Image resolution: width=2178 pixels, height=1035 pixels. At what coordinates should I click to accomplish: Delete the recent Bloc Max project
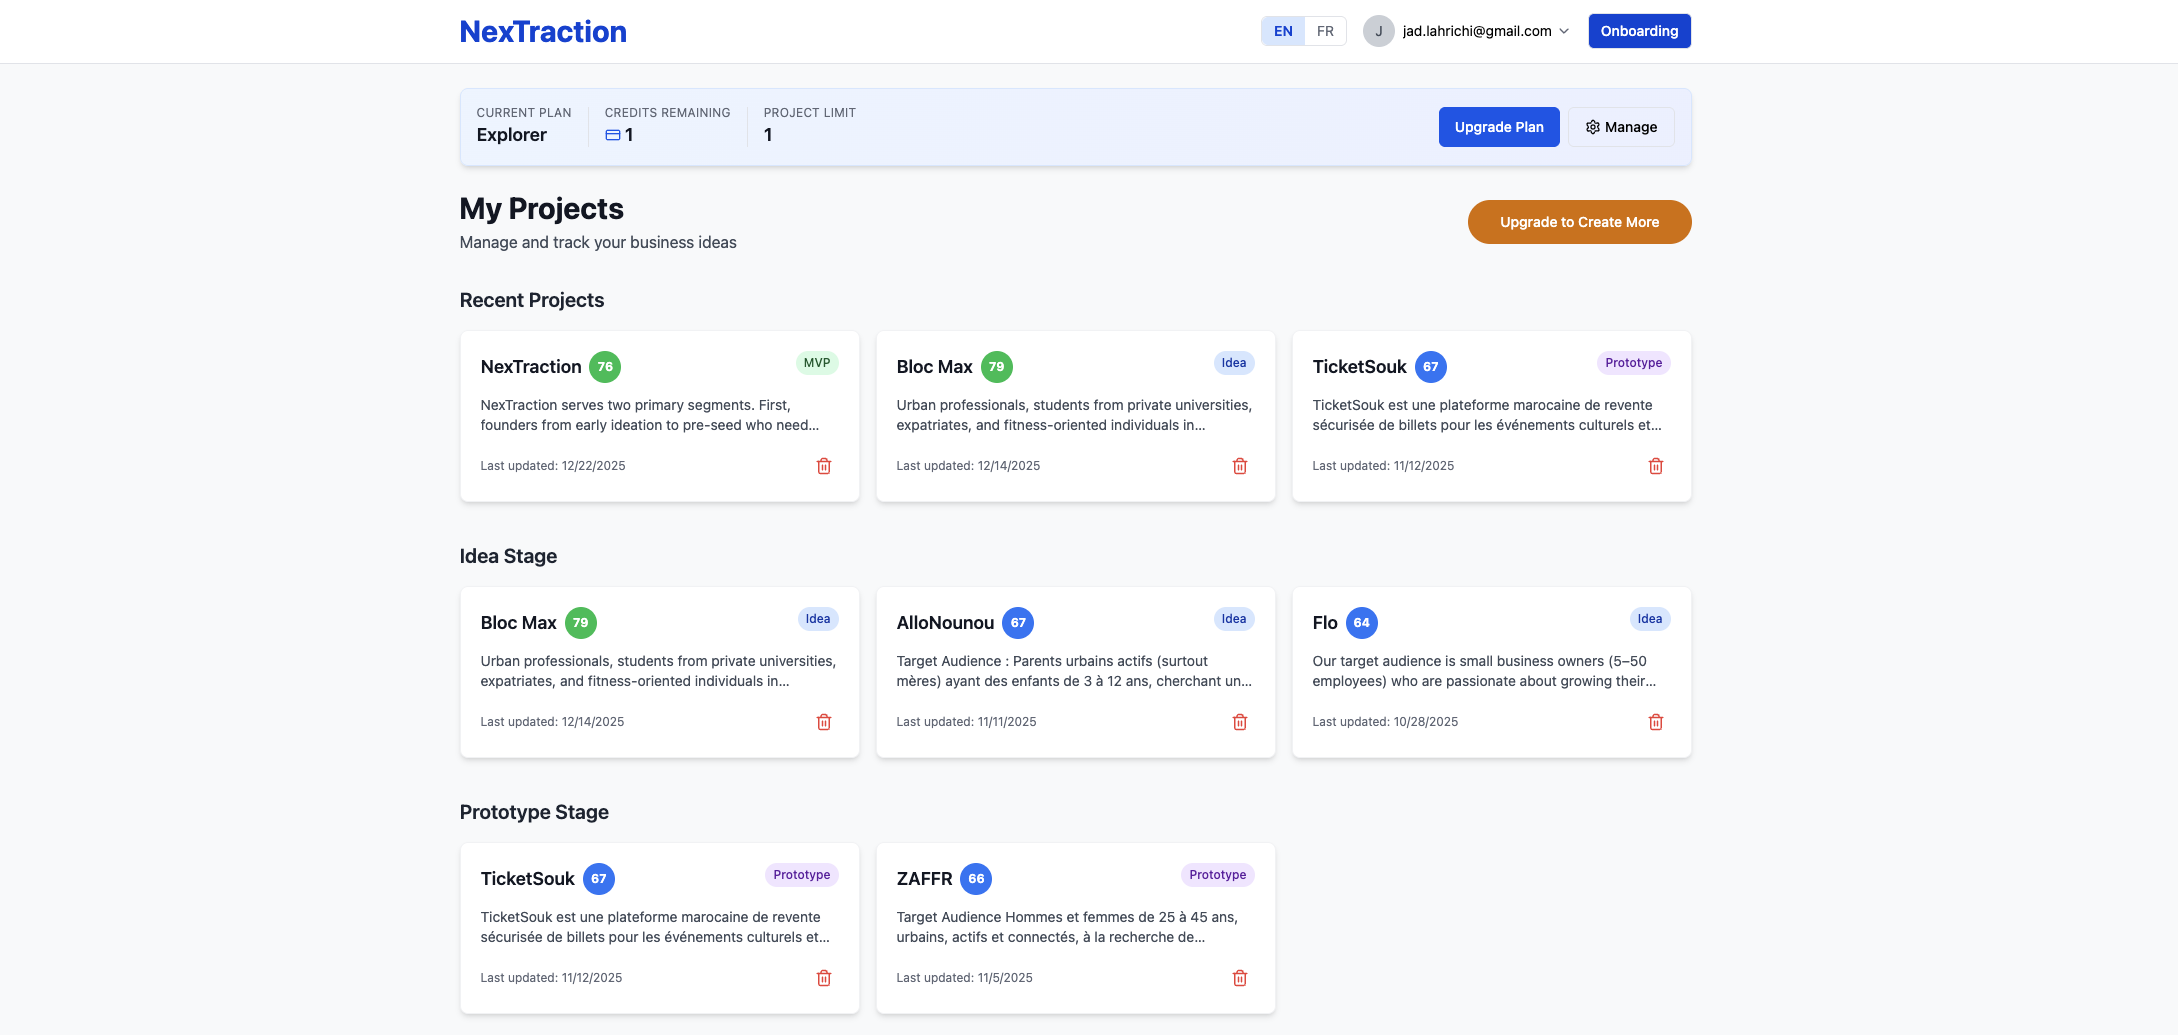(x=1240, y=466)
